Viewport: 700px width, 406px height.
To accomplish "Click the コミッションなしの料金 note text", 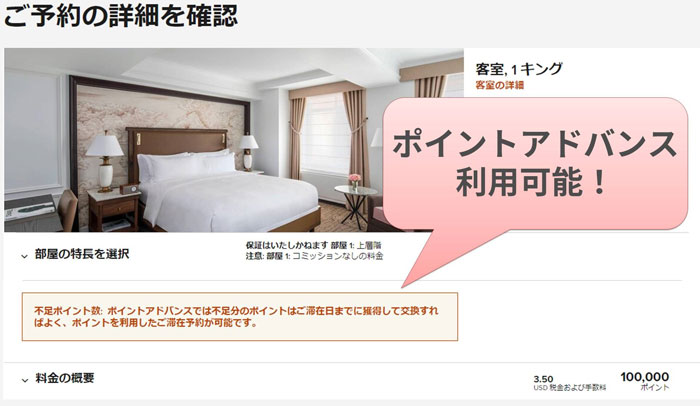I will [338, 256].
